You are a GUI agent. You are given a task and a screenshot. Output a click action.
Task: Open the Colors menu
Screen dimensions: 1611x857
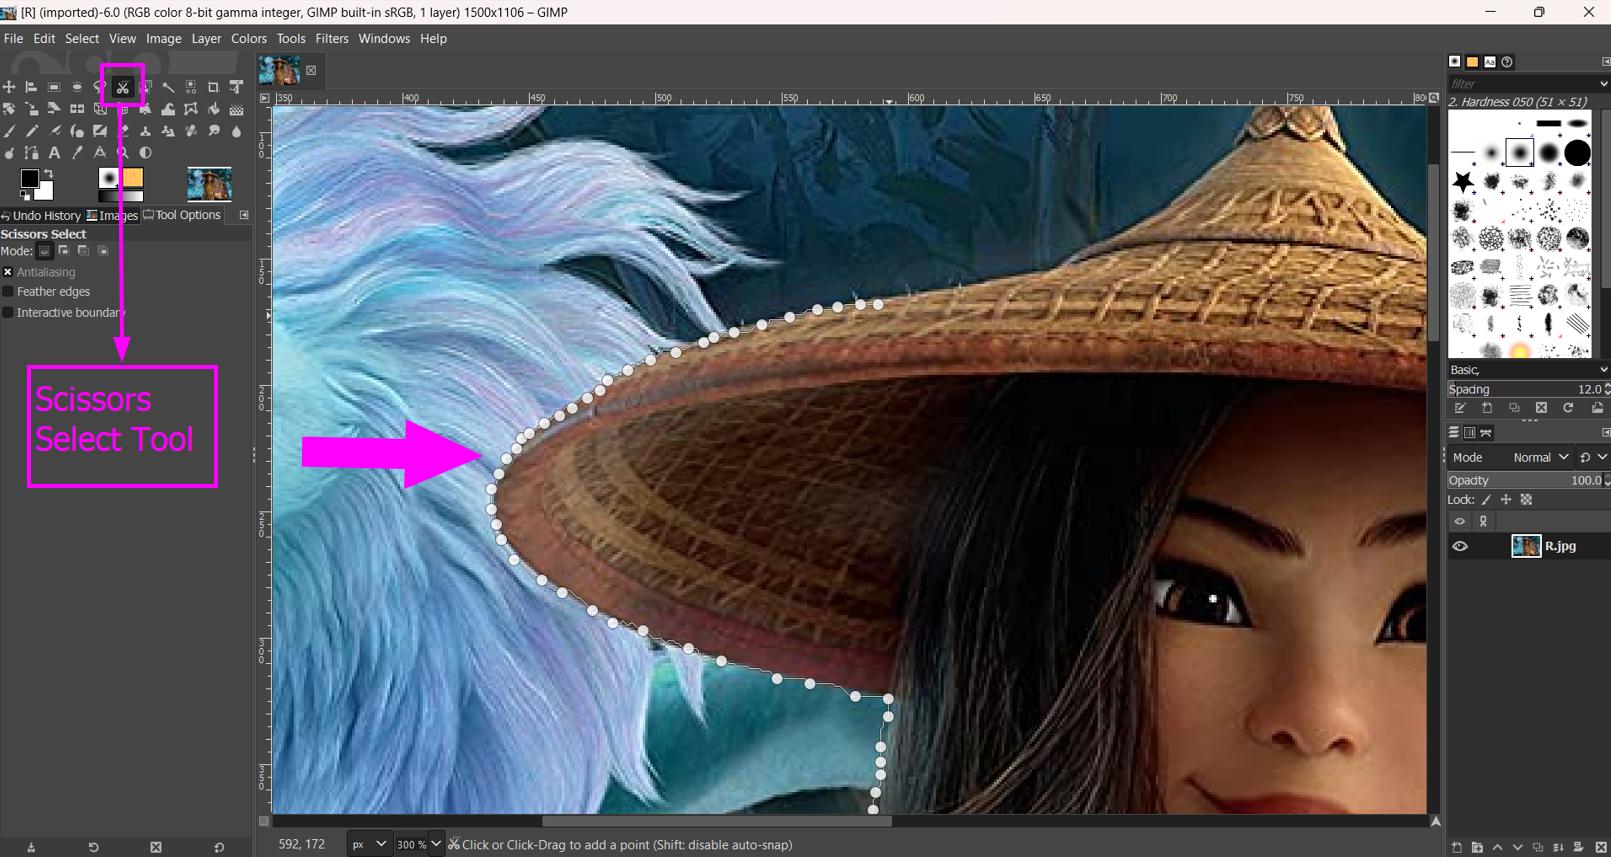[249, 38]
